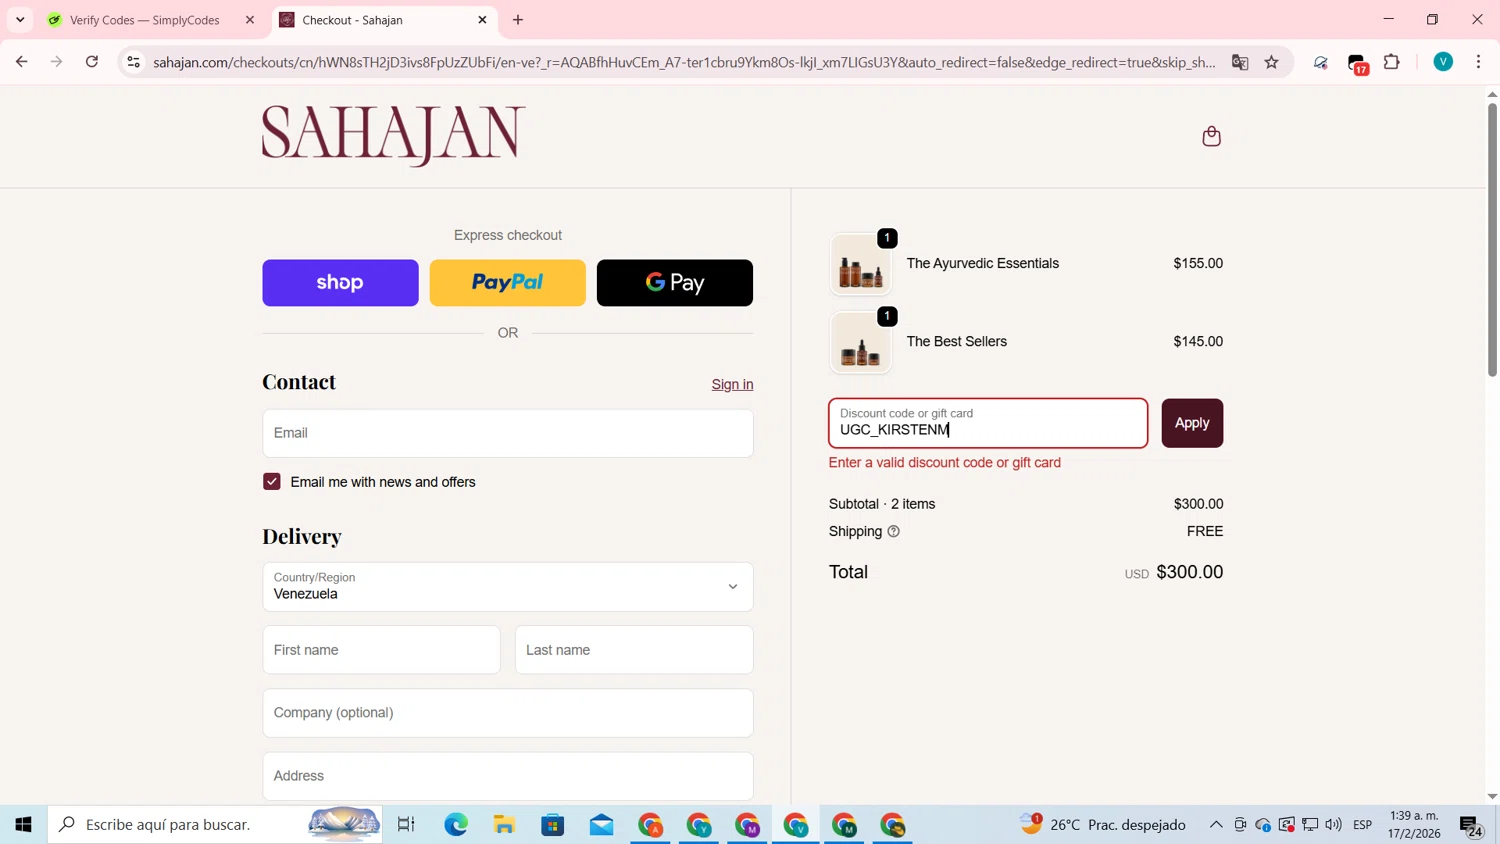The image size is (1500, 844).
Task: Pay with Google Pay button
Action: coord(675,283)
